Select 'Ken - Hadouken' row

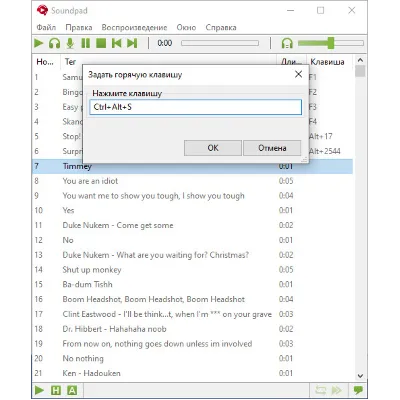click(x=193, y=373)
